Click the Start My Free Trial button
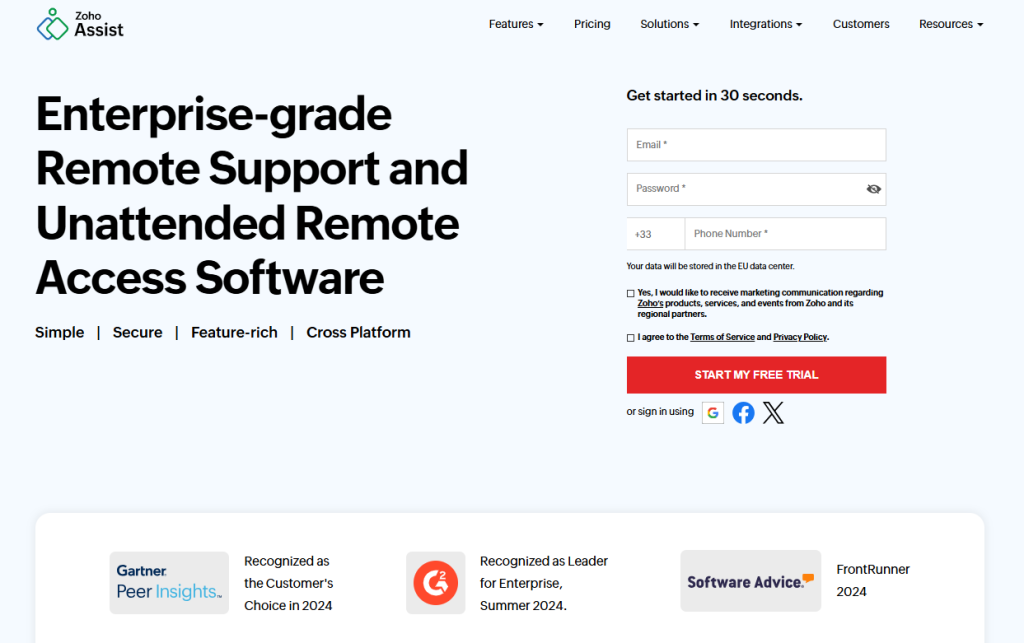1024x643 pixels. (x=756, y=375)
